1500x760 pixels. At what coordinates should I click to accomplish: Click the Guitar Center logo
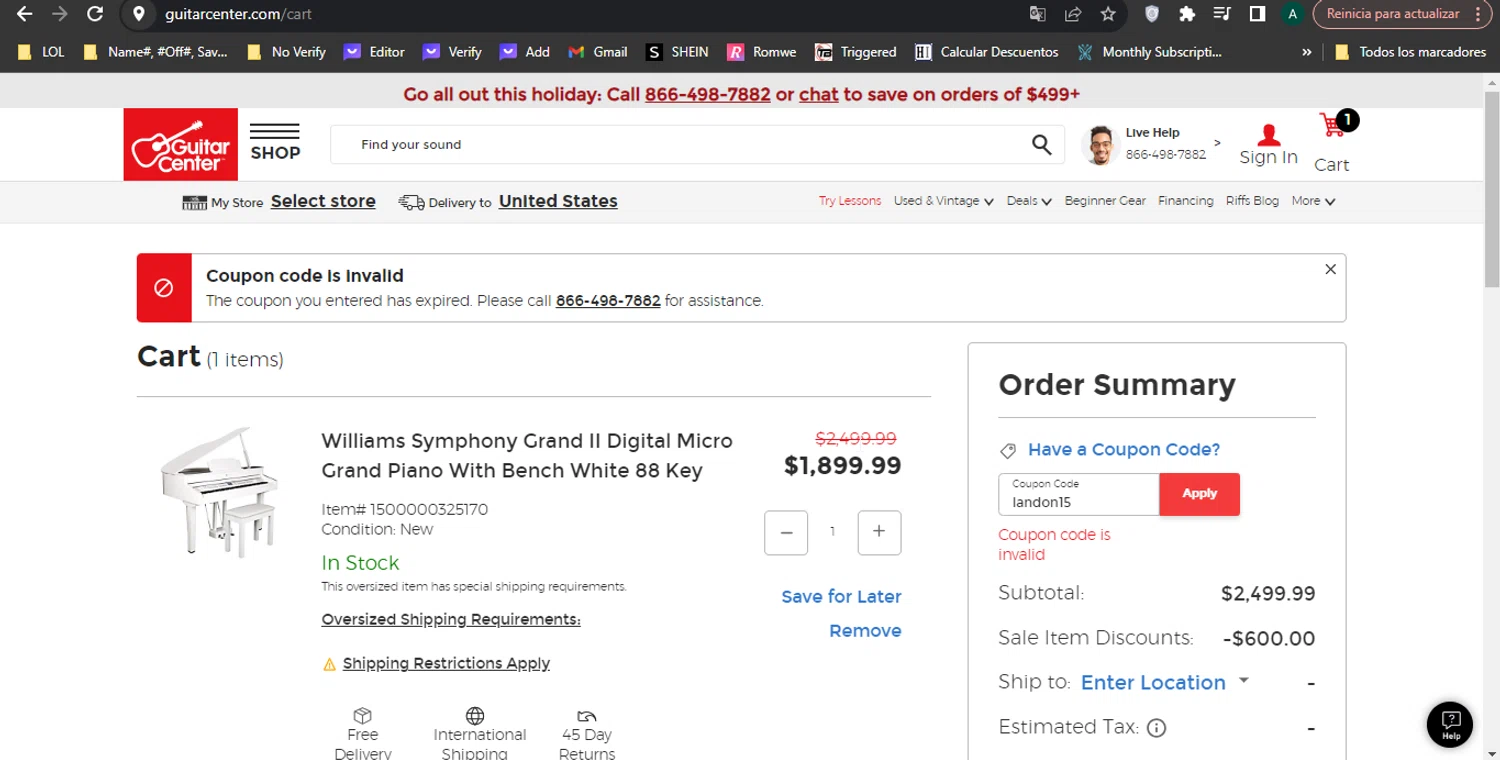point(181,145)
